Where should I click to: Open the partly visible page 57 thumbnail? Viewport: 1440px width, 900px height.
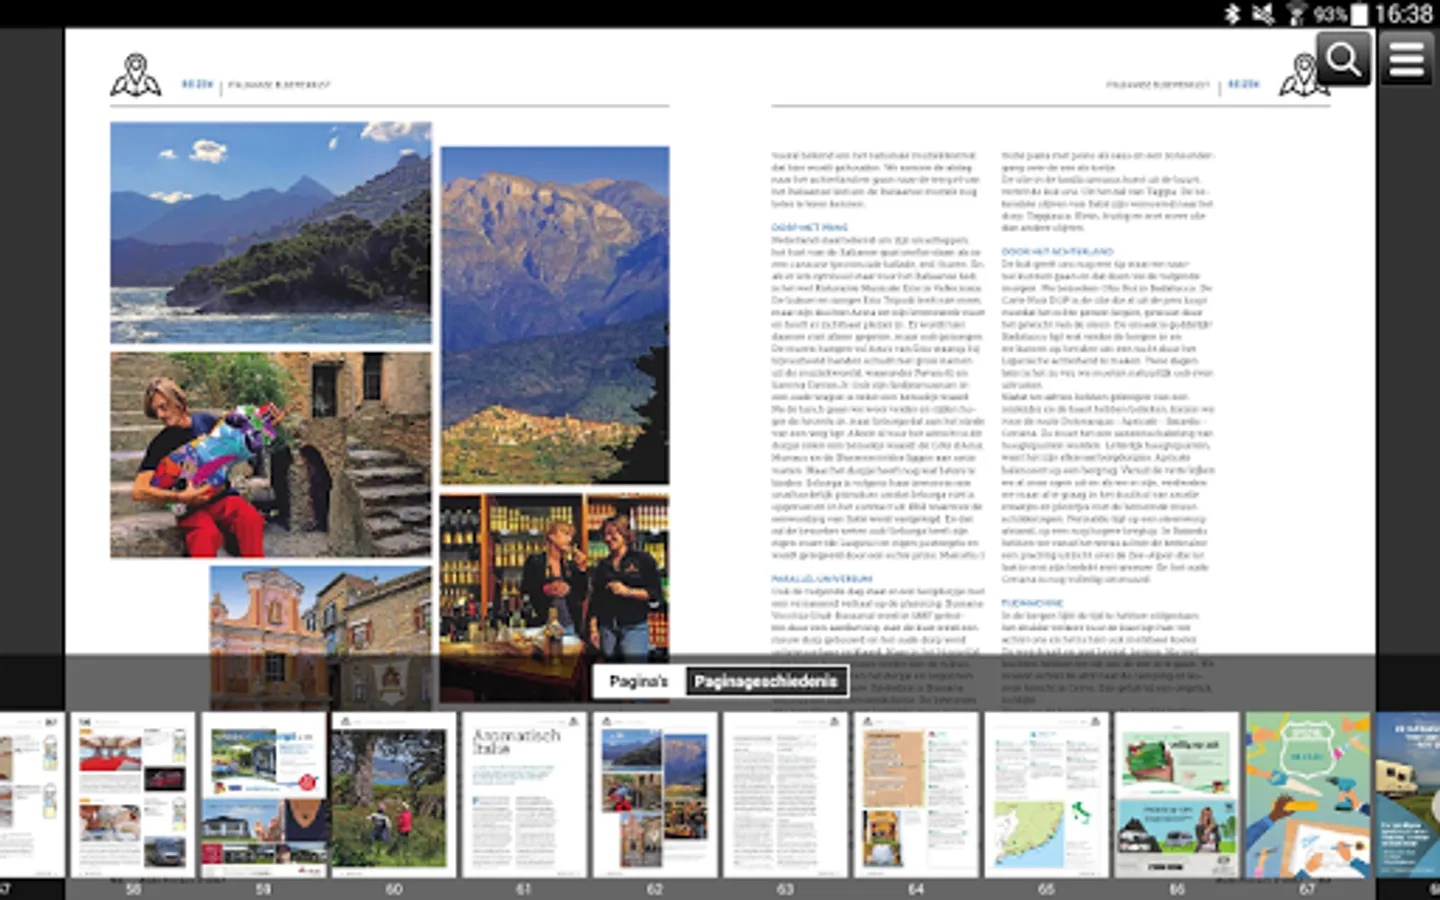coord(32,794)
